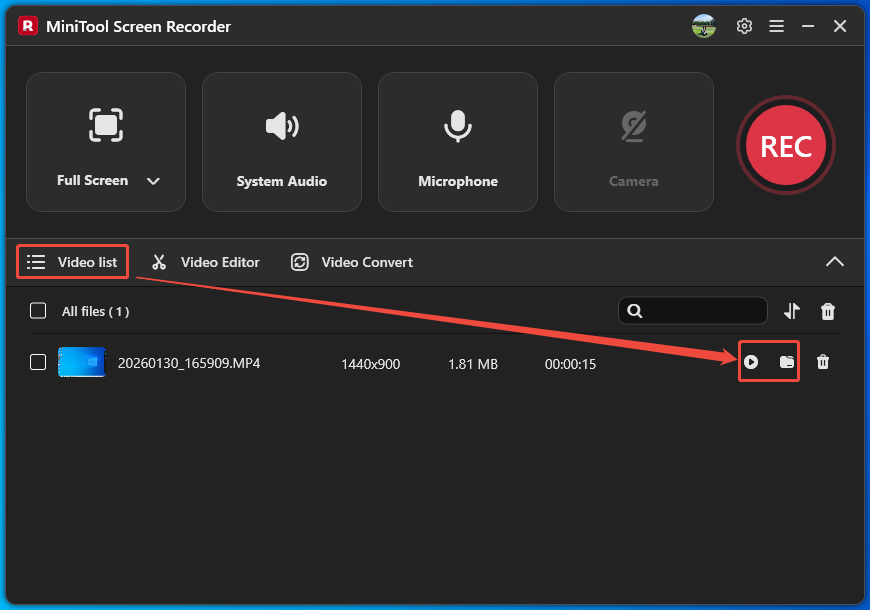Type in the video search field
The image size is (870, 610).
(x=700, y=311)
